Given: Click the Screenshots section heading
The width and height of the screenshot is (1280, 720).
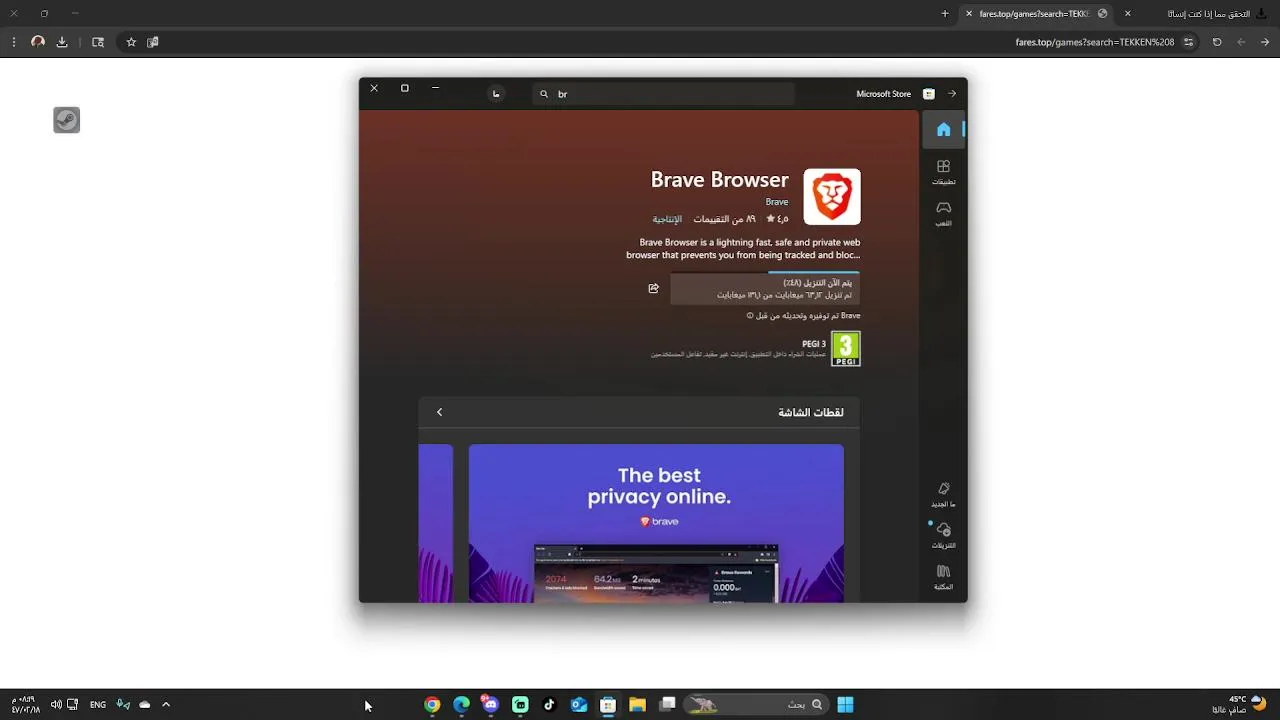Looking at the screenshot, I should 811,412.
